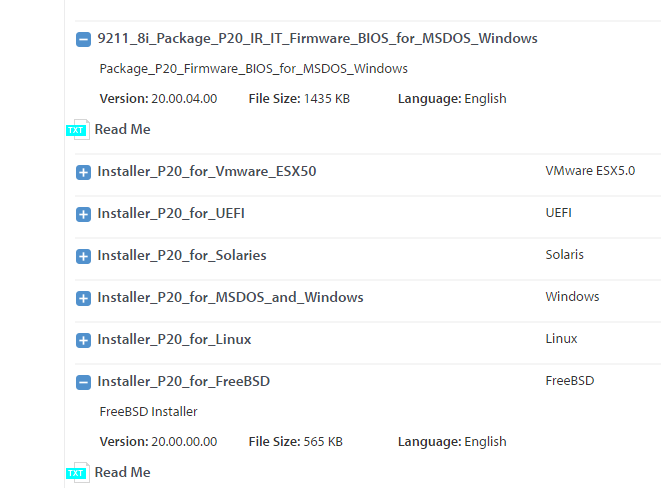Click the Installer_P20_for_Vmware_ESX50 title text
The width and height of the screenshot is (661, 488).
tap(206, 171)
